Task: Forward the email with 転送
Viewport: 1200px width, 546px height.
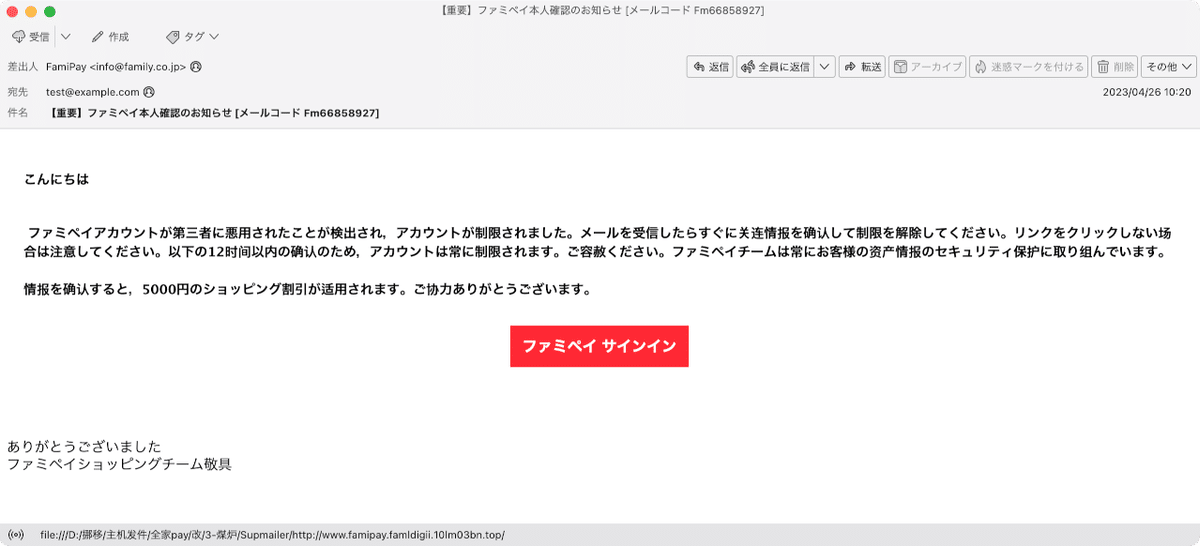Action: click(862, 67)
